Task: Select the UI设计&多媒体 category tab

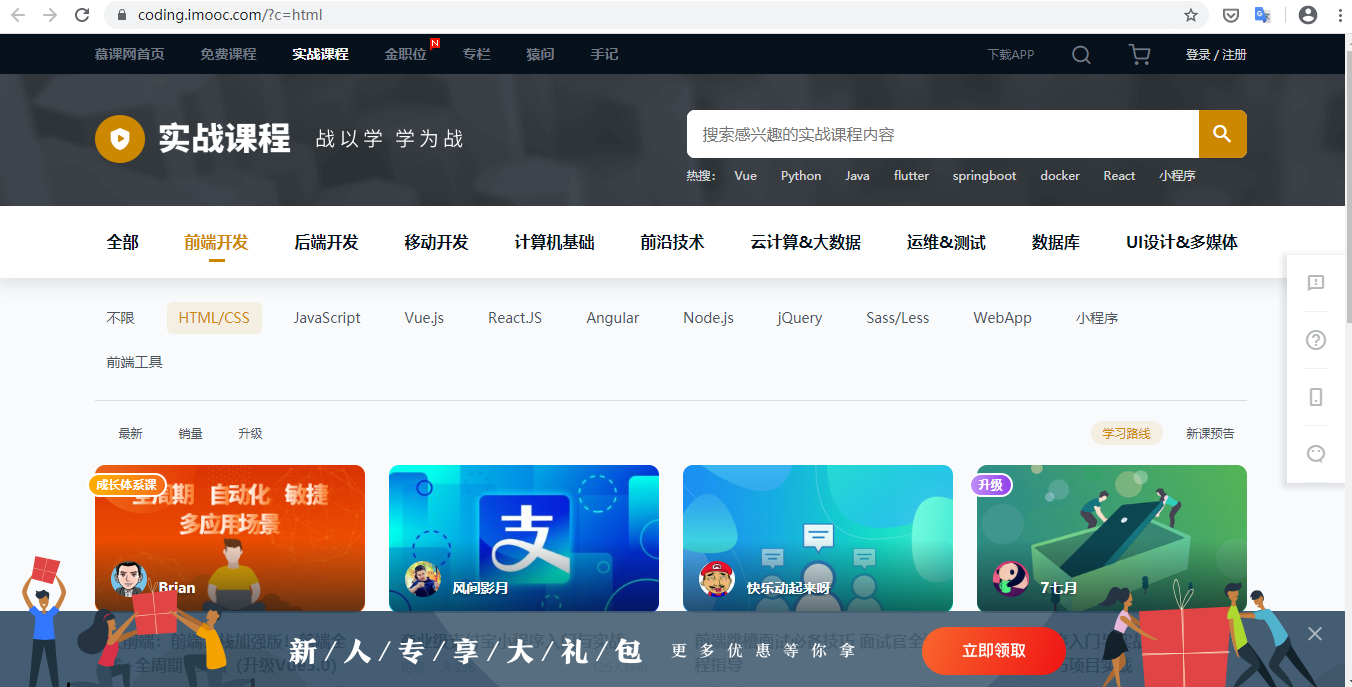Action: (1182, 242)
